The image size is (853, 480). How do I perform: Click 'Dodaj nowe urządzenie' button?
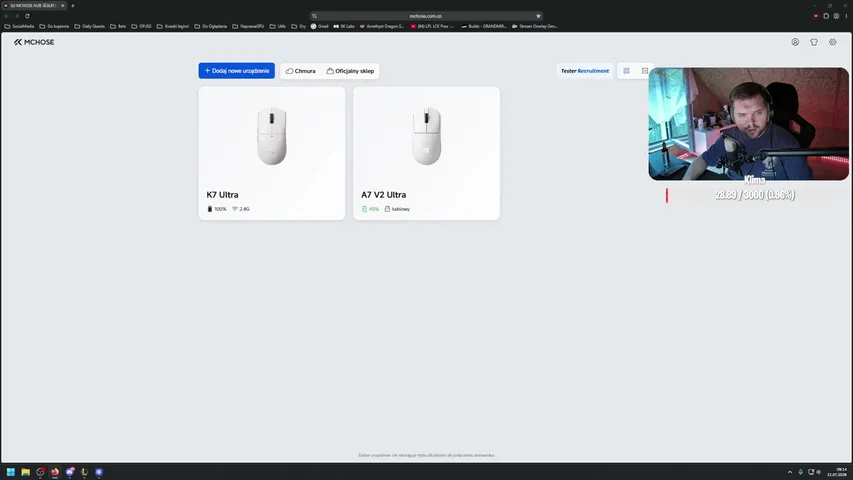click(237, 71)
